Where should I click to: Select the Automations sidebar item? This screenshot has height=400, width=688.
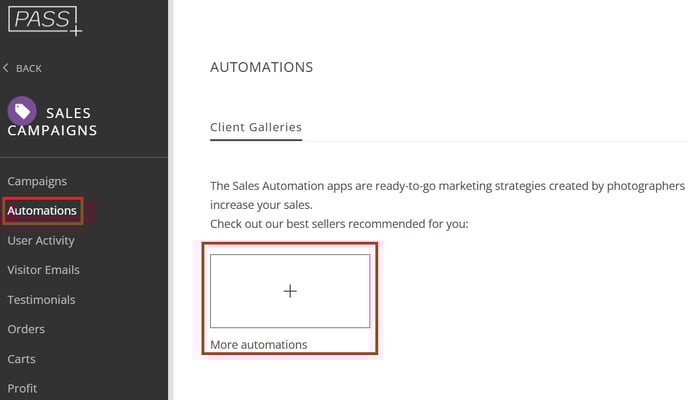tap(42, 211)
